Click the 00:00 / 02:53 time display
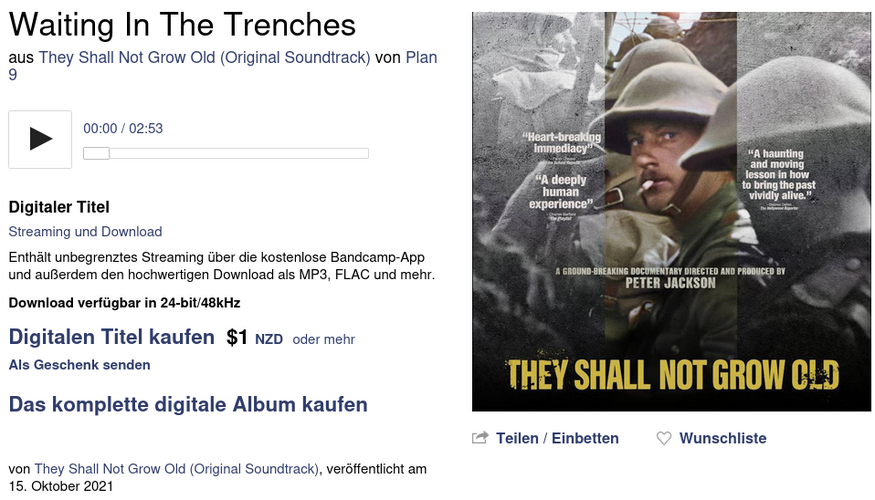875x500 pixels. click(x=123, y=128)
